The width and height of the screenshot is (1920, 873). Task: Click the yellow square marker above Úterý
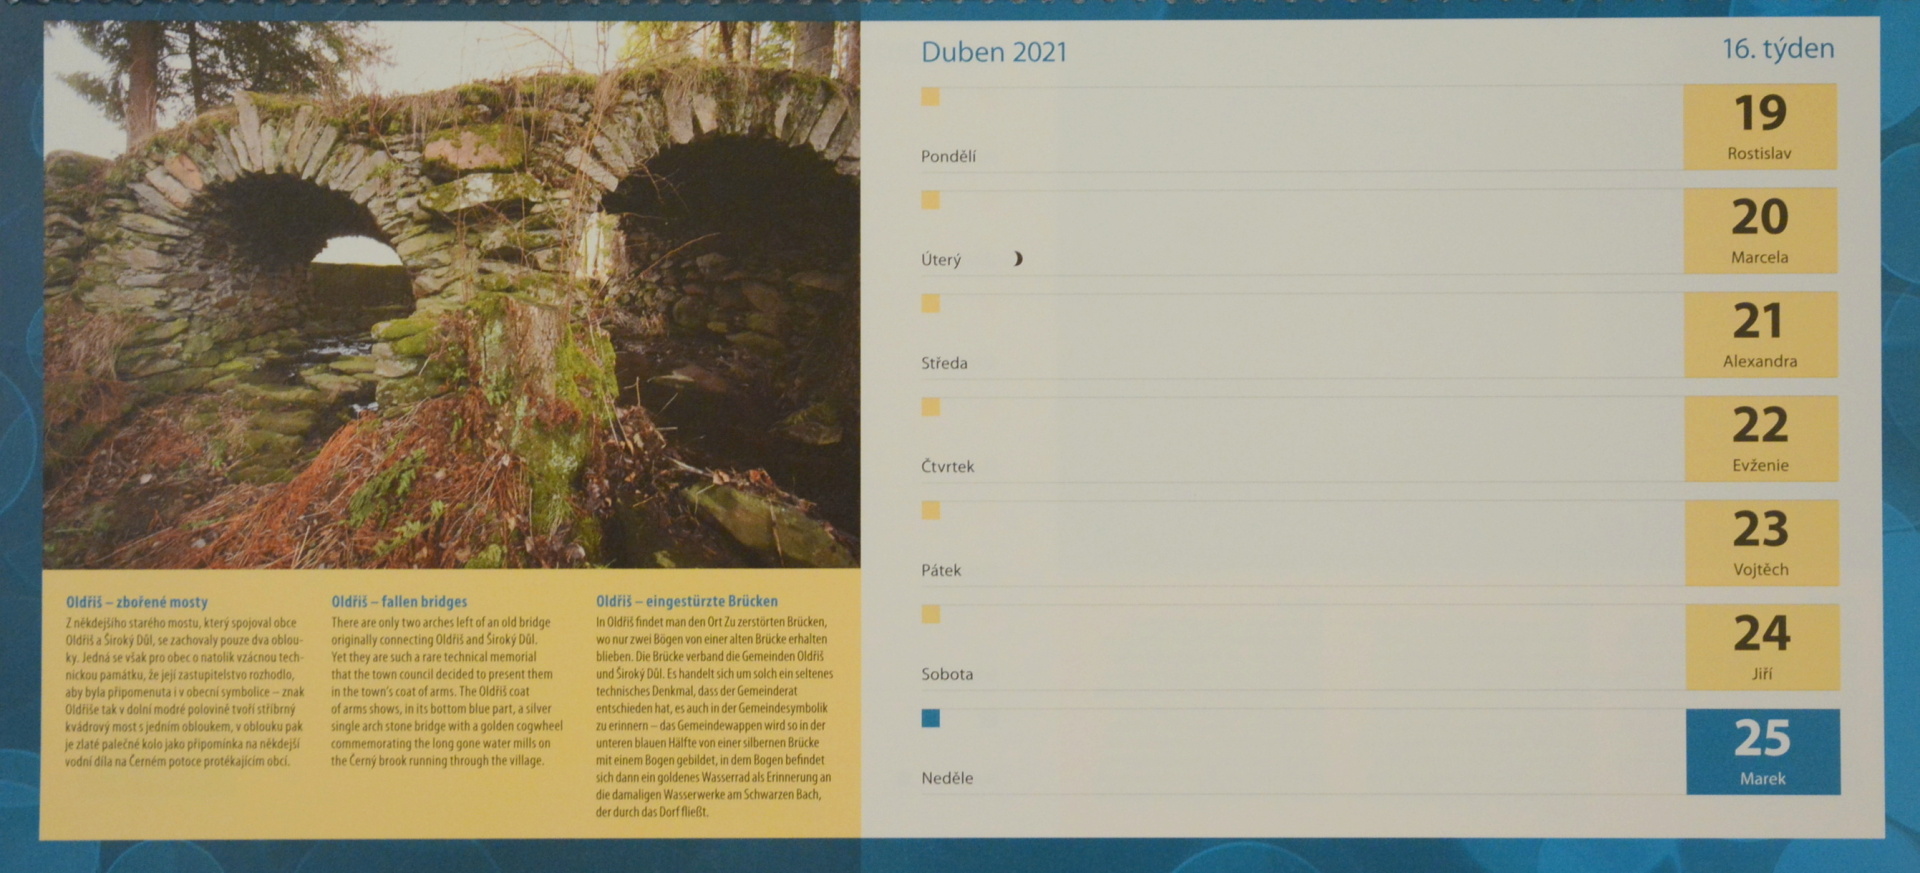click(x=930, y=200)
